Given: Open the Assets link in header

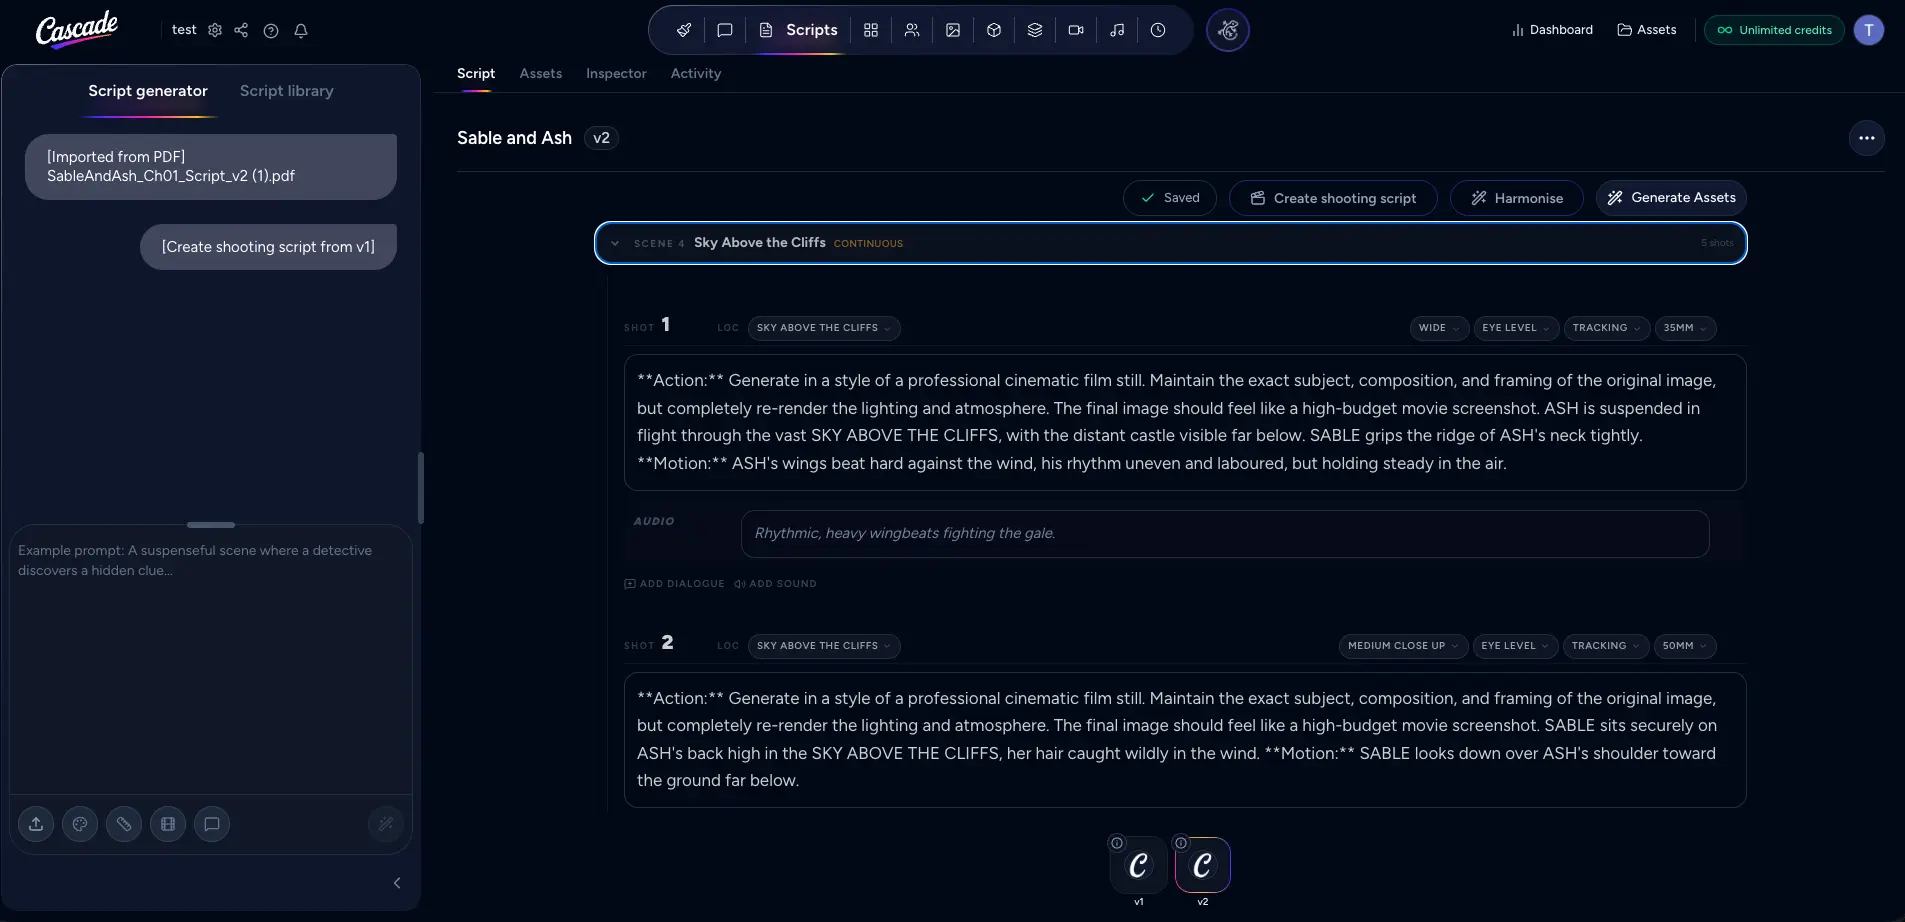Looking at the screenshot, I should (x=1647, y=30).
